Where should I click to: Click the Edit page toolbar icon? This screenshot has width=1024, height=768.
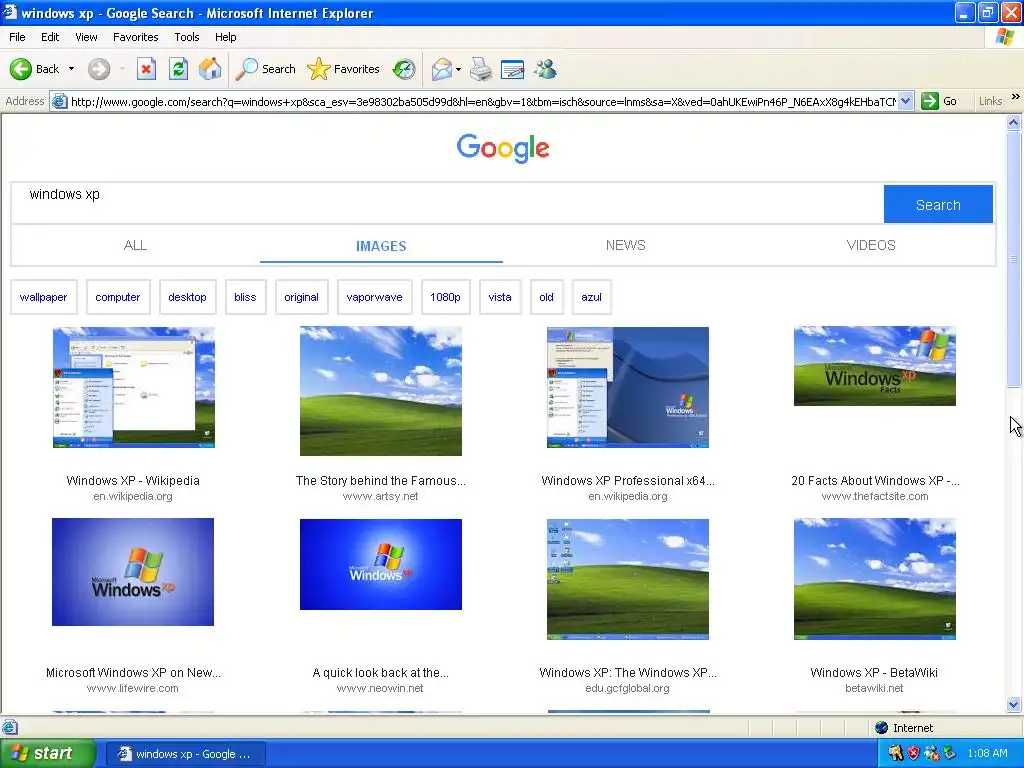point(513,69)
